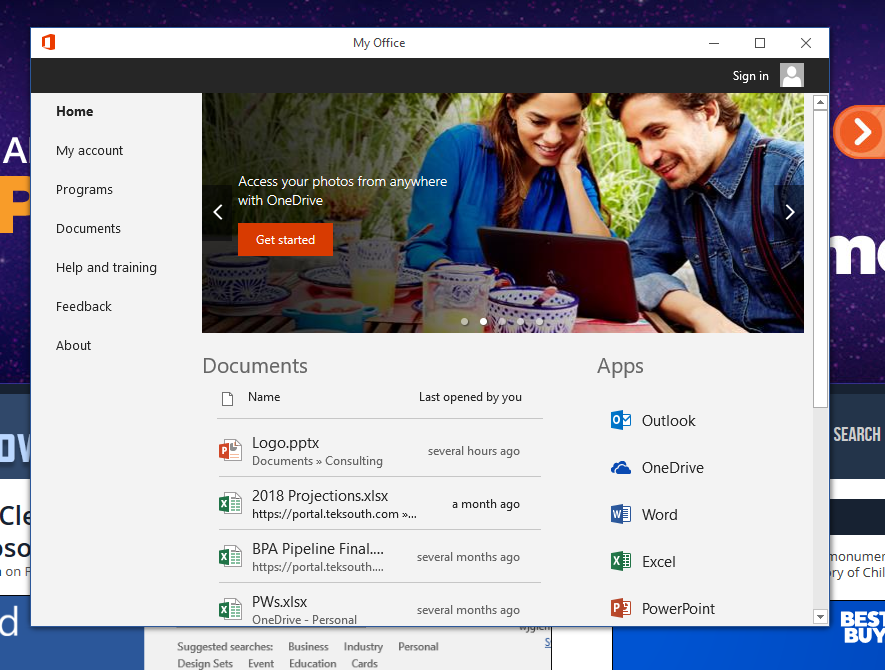The width and height of the screenshot is (885, 670).
Task: Open the About page
Action: 73,345
